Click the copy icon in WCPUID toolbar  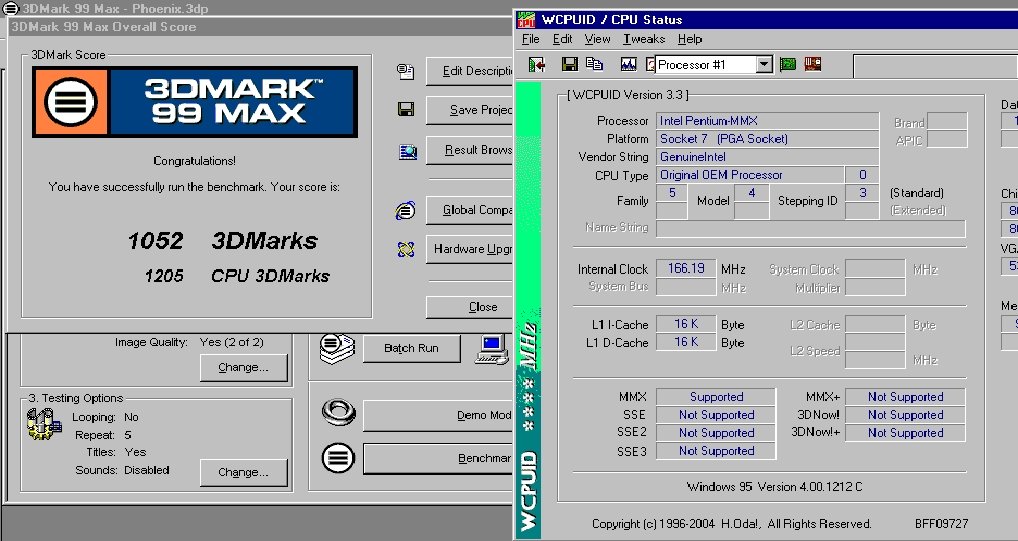[594, 64]
